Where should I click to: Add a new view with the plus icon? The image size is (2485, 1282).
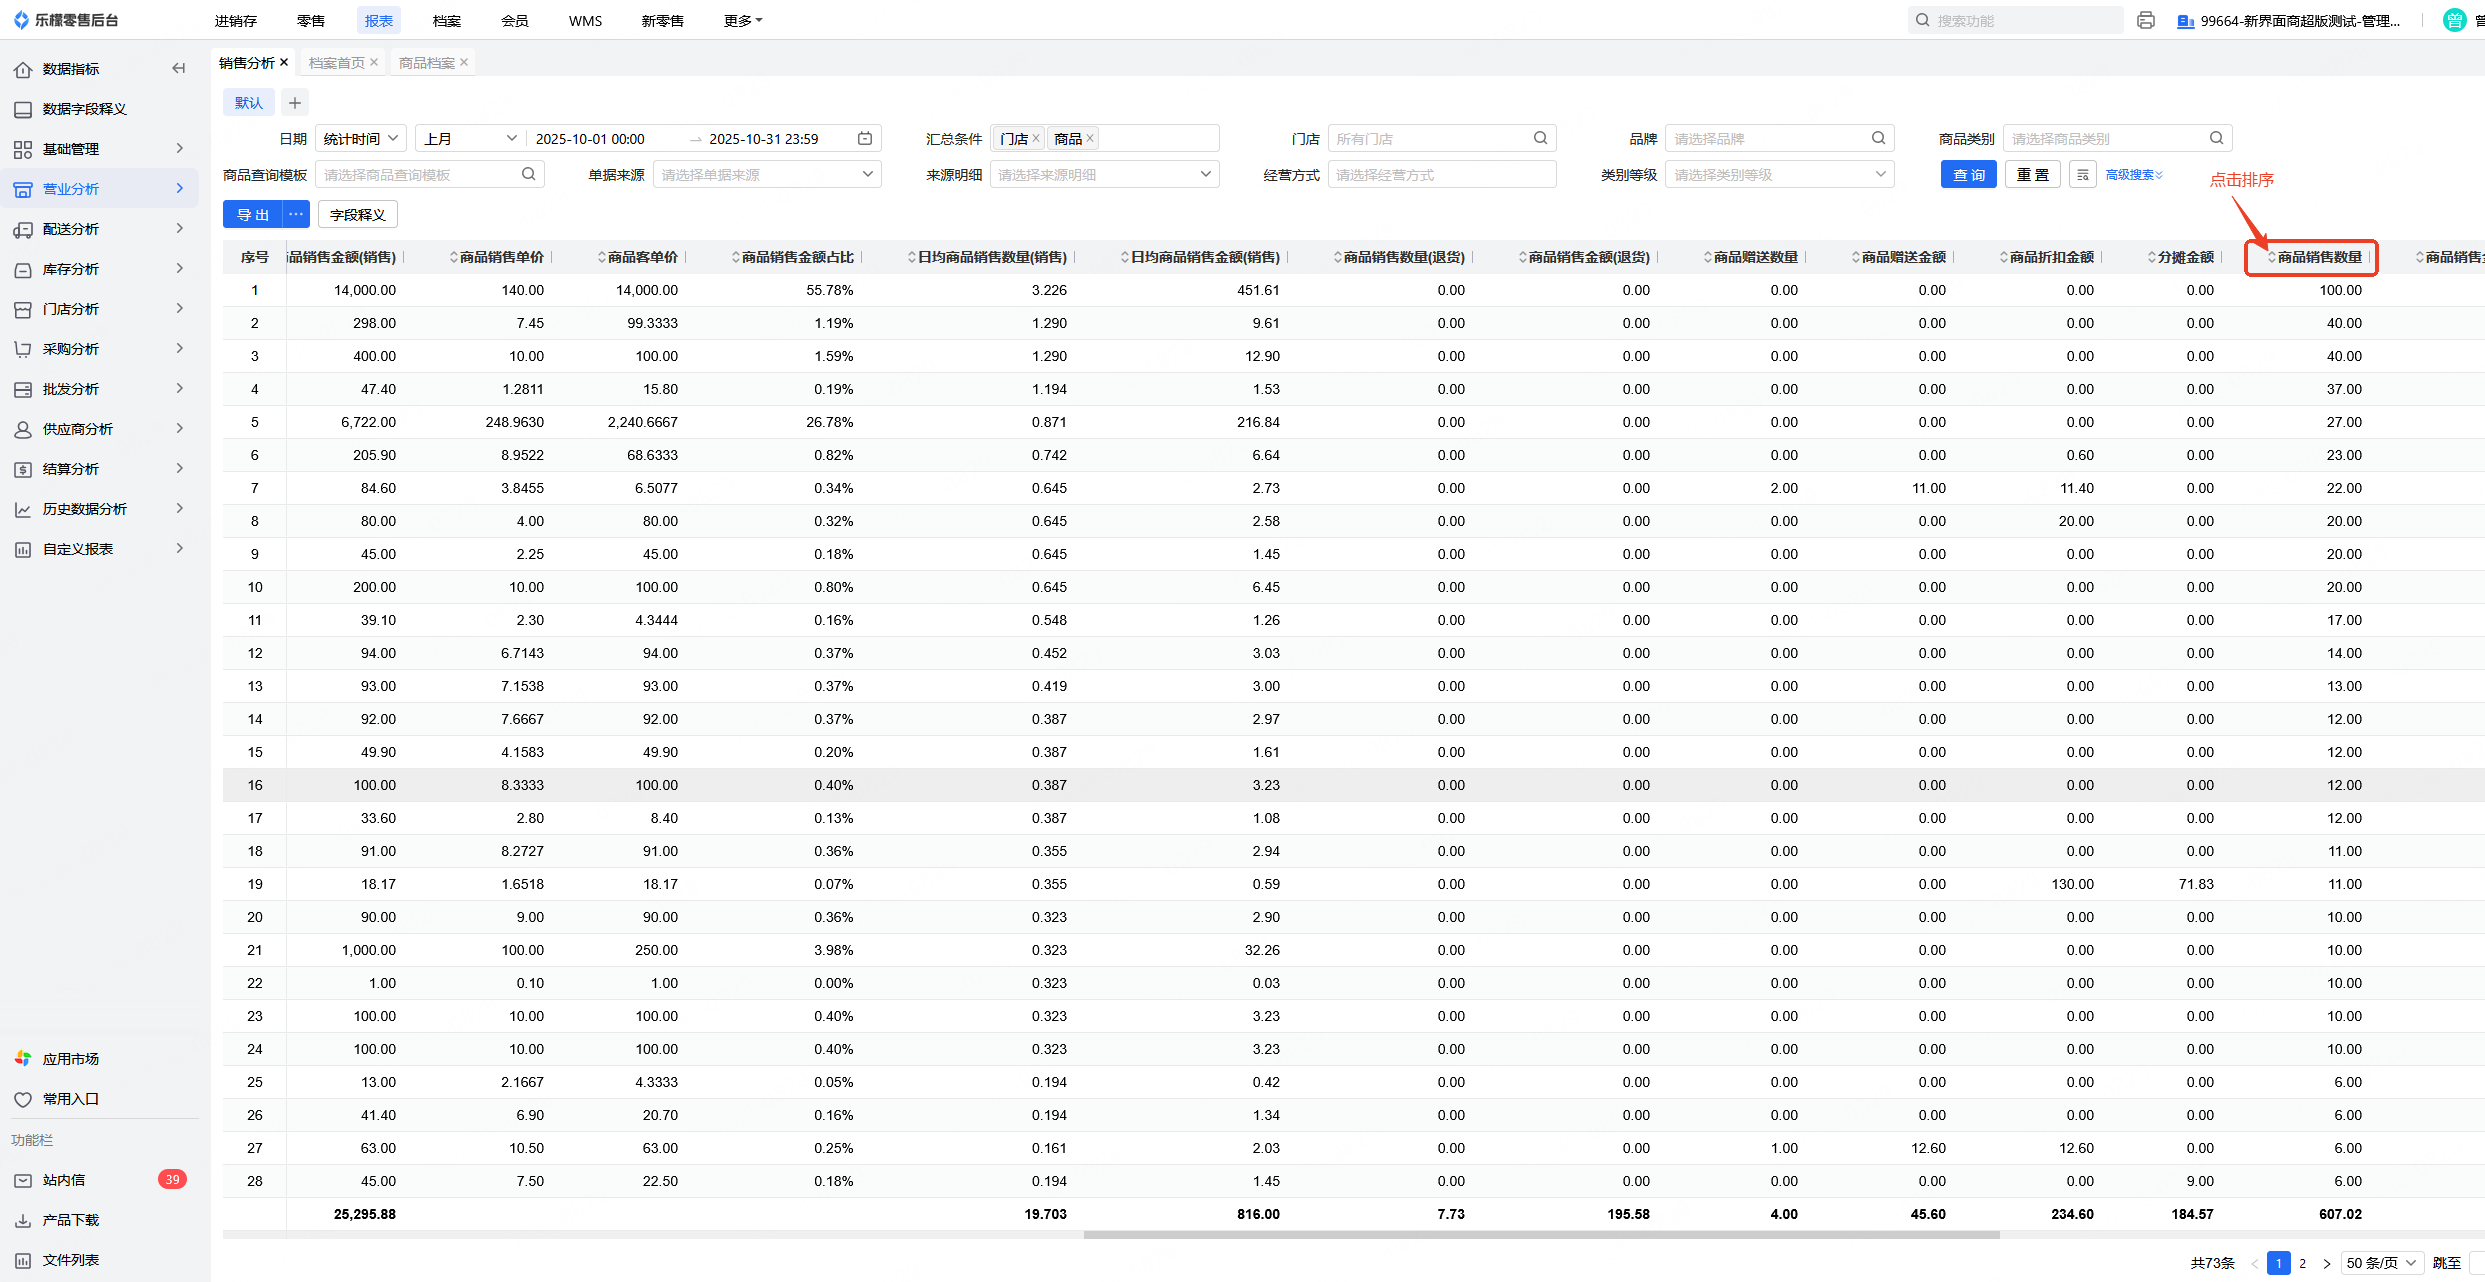[x=294, y=102]
